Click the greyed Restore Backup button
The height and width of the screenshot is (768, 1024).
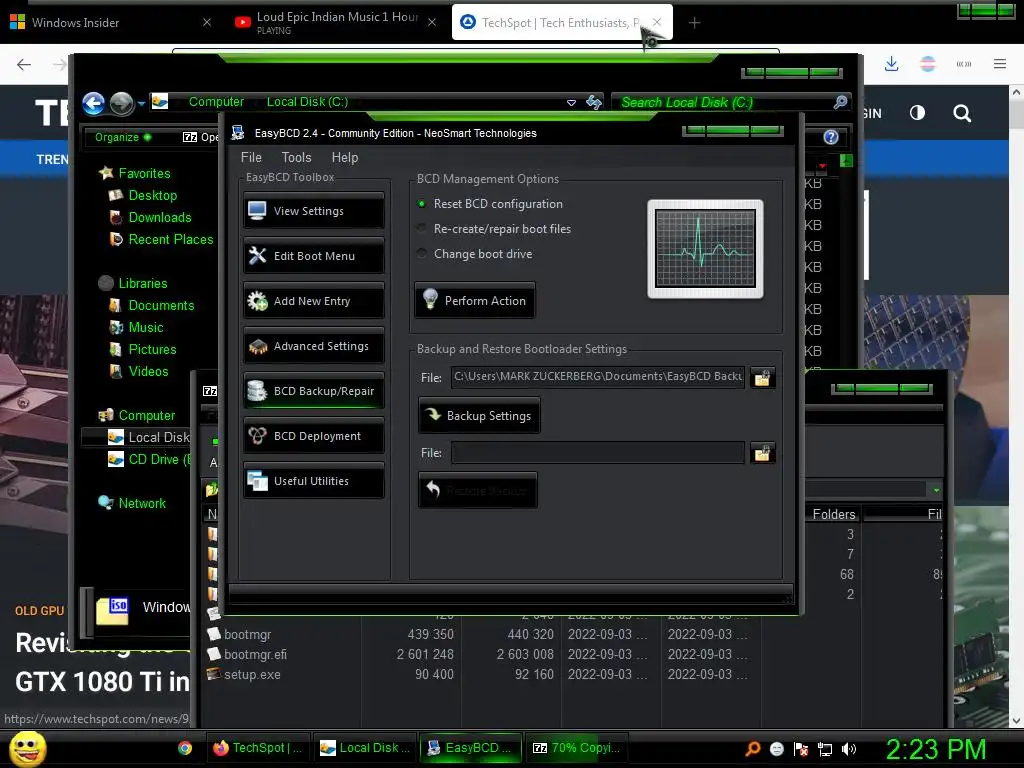478,490
